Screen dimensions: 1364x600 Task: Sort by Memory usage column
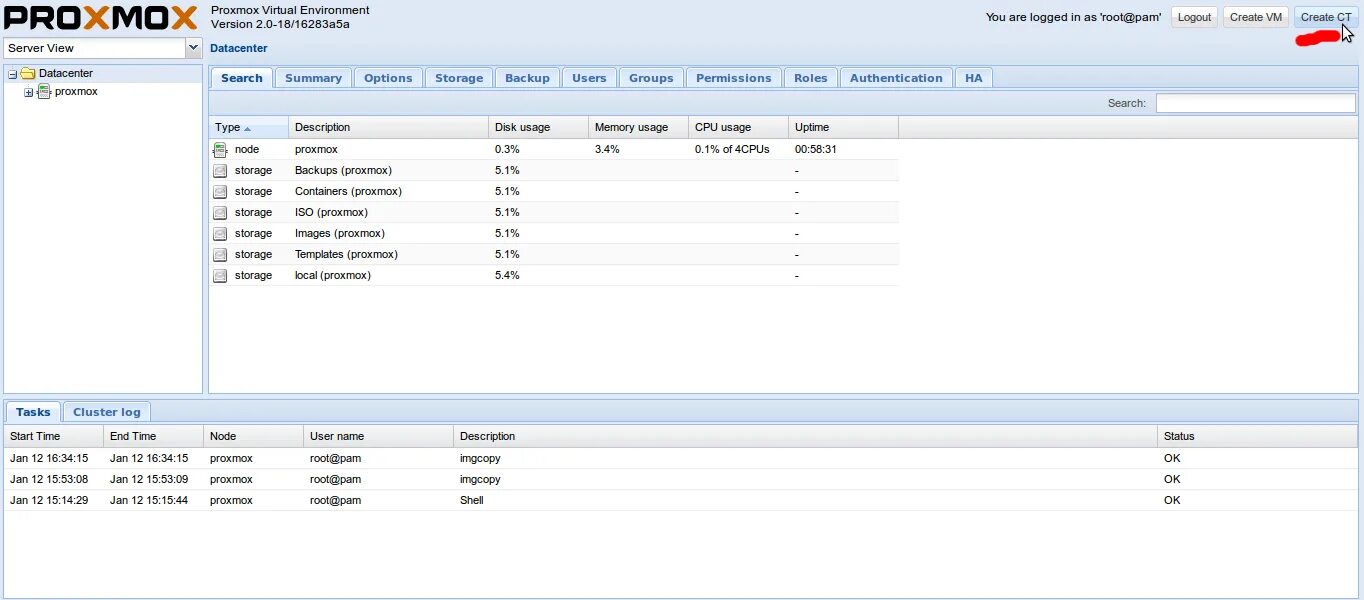point(639,127)
